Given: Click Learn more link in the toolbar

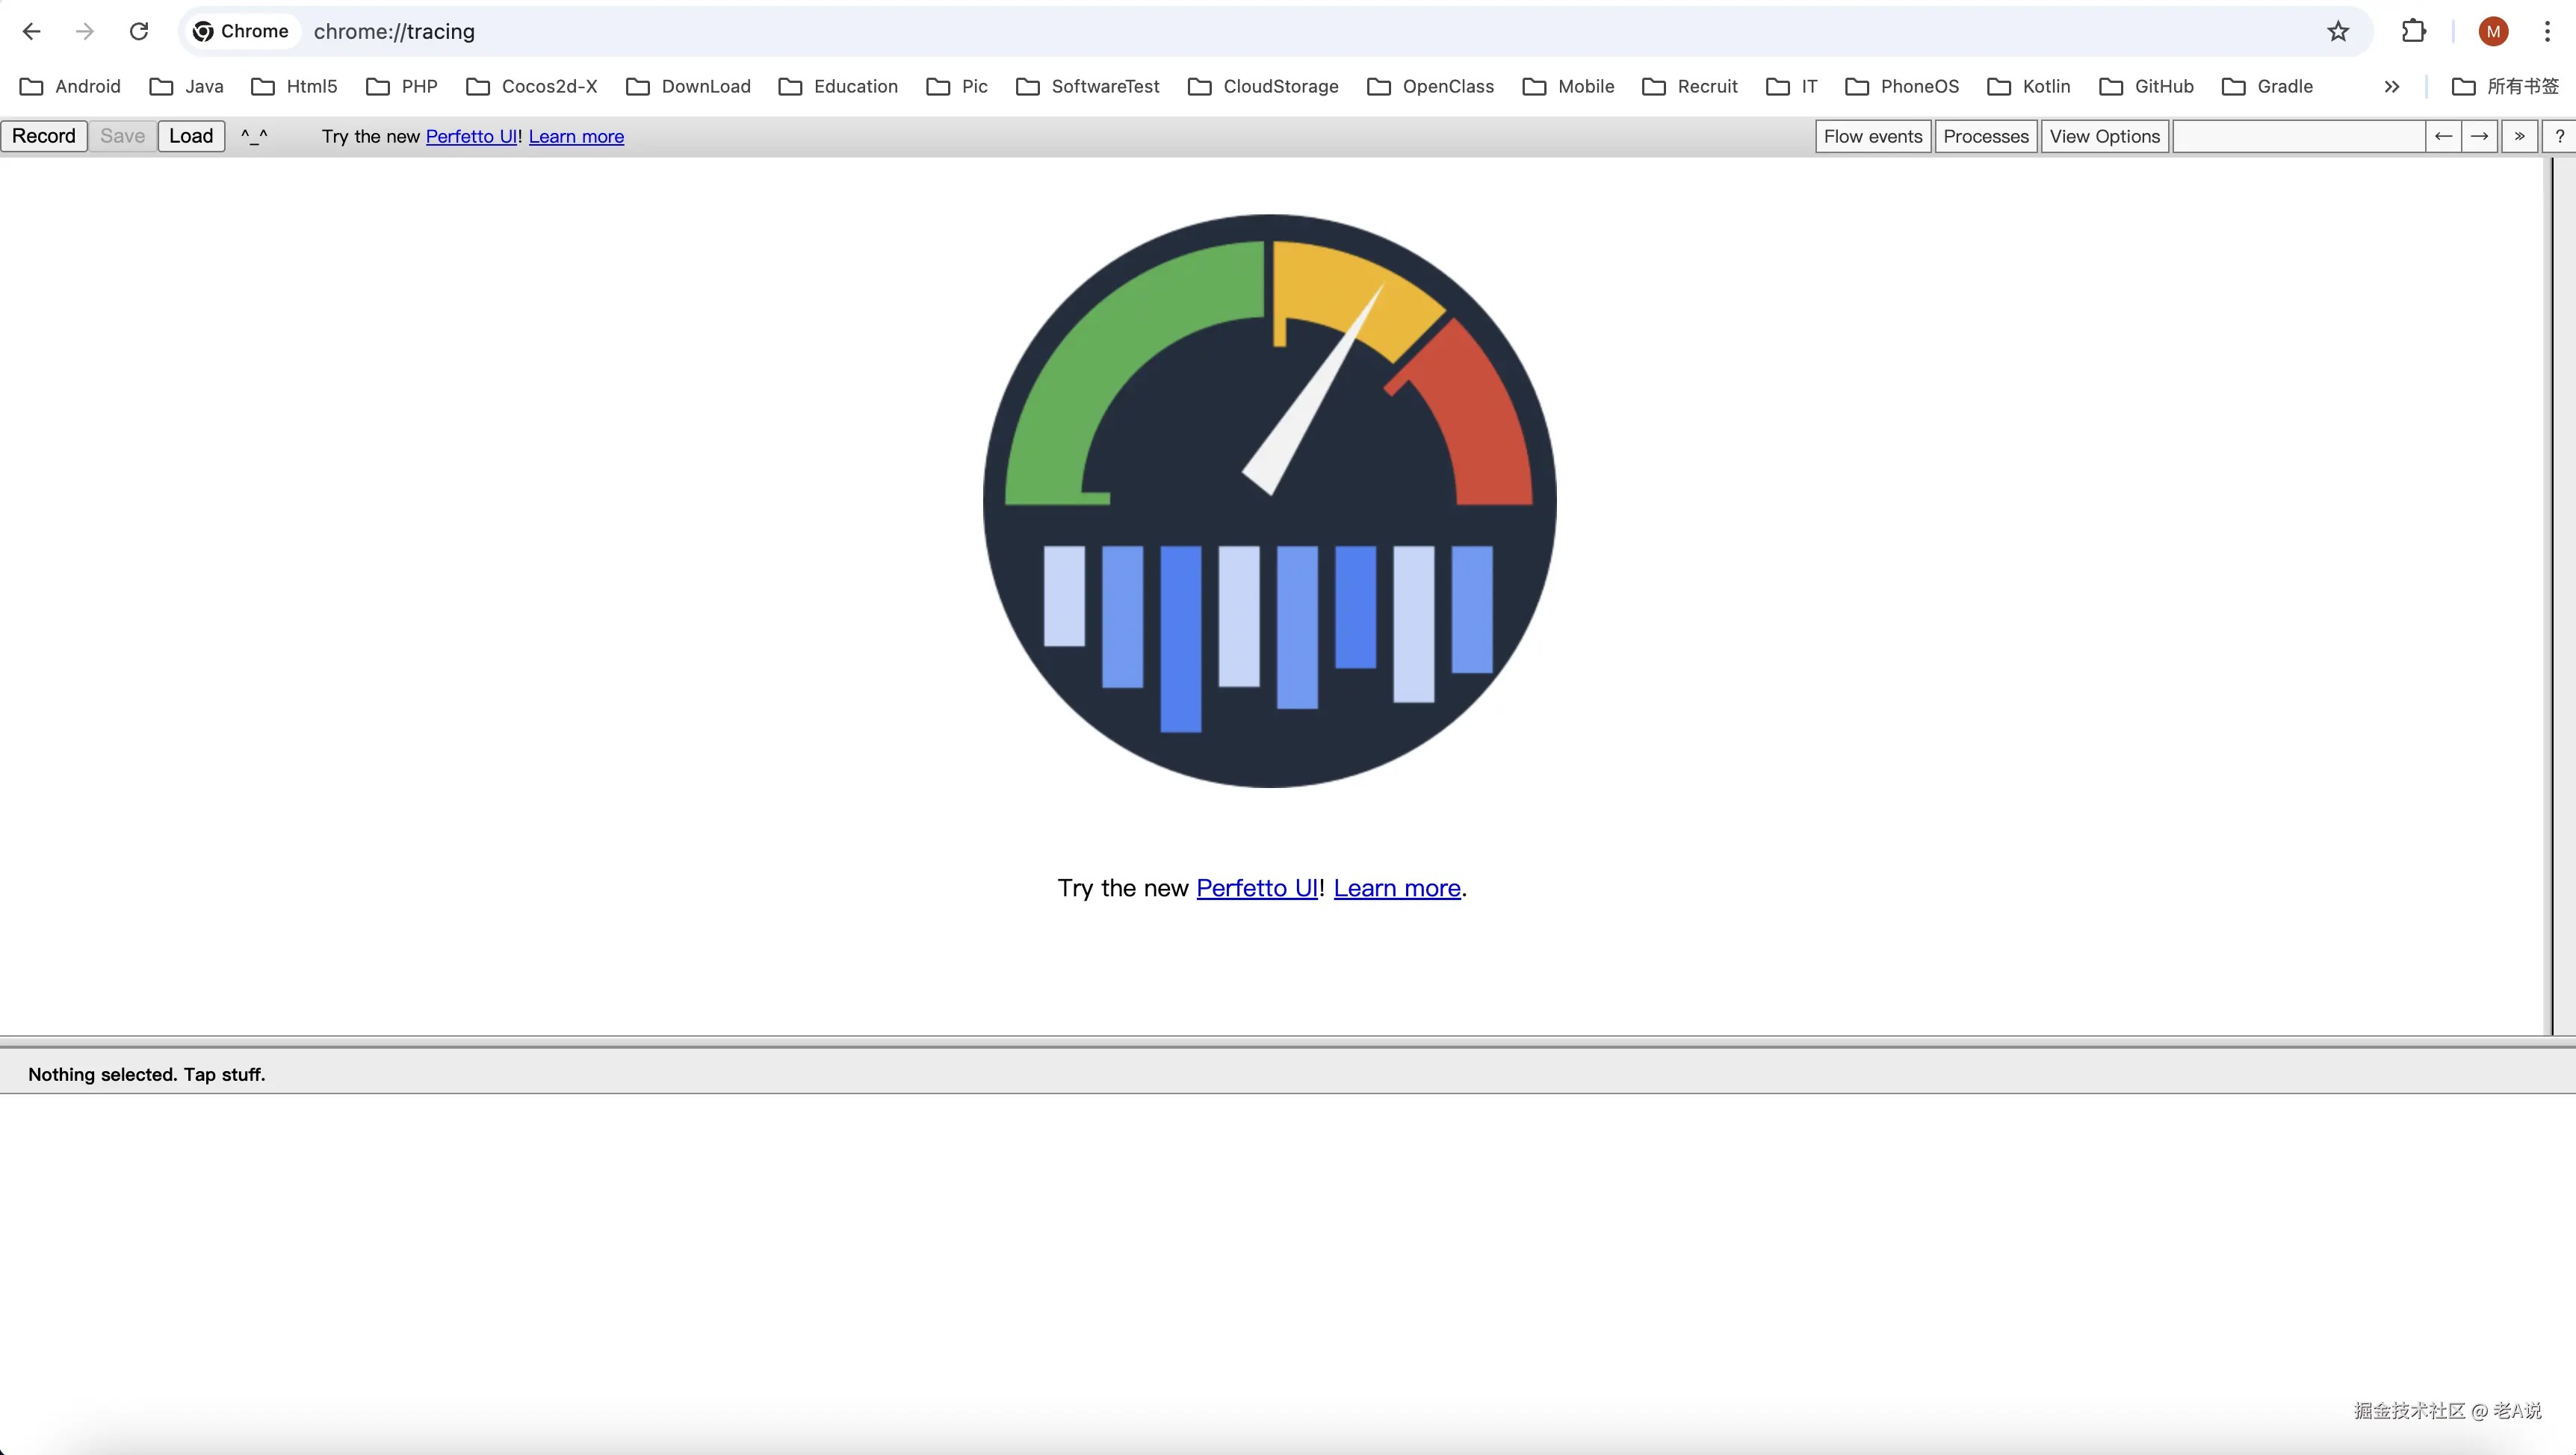Looking at the screenshot, I should (x=576, y=137).
